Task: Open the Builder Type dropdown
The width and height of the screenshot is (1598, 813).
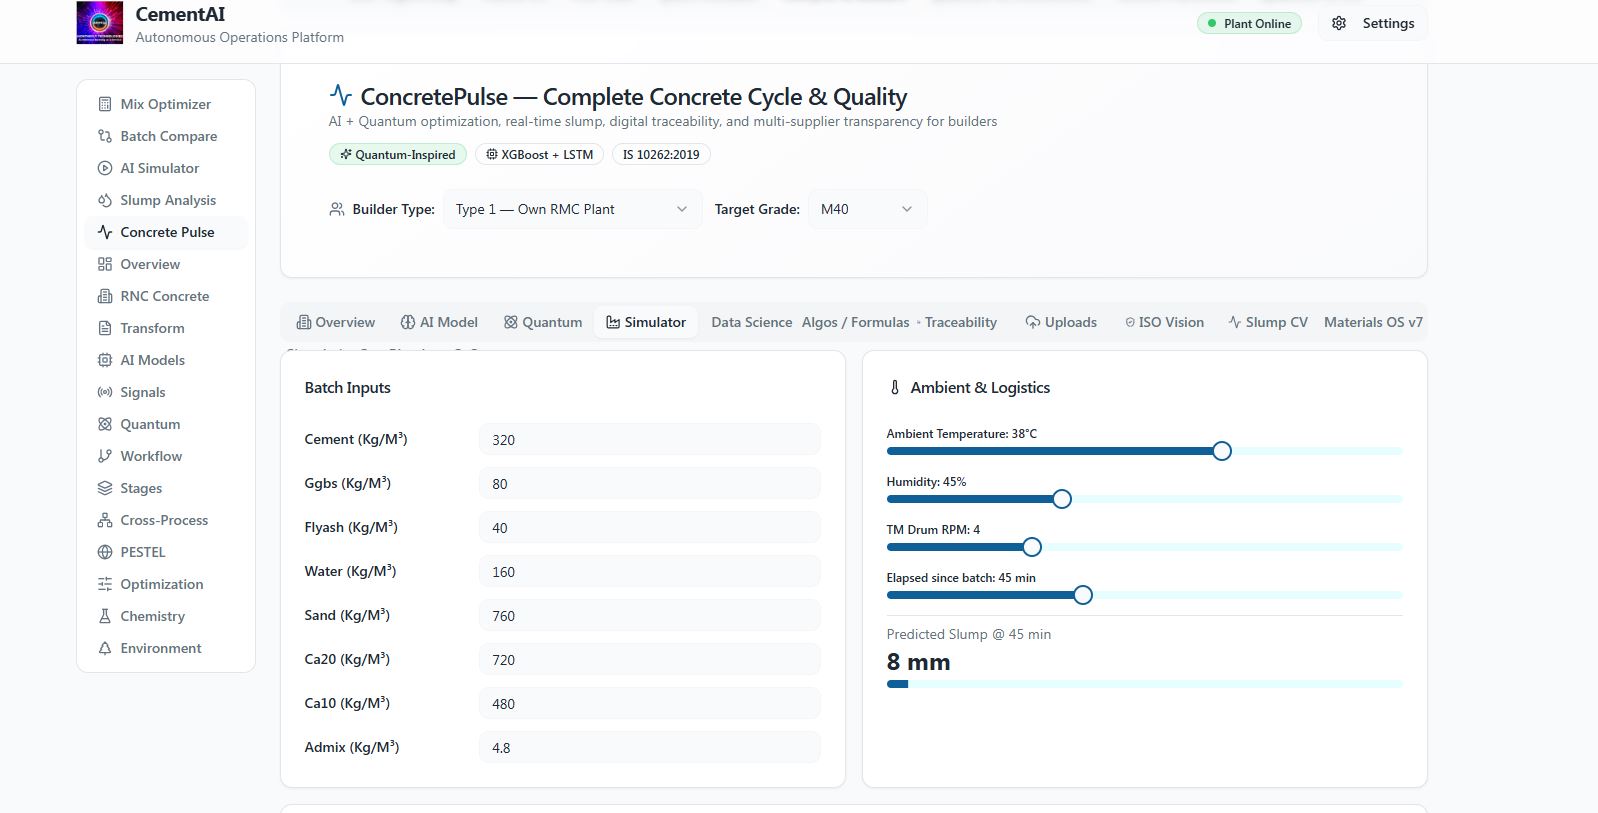Action: coord(572,209)
